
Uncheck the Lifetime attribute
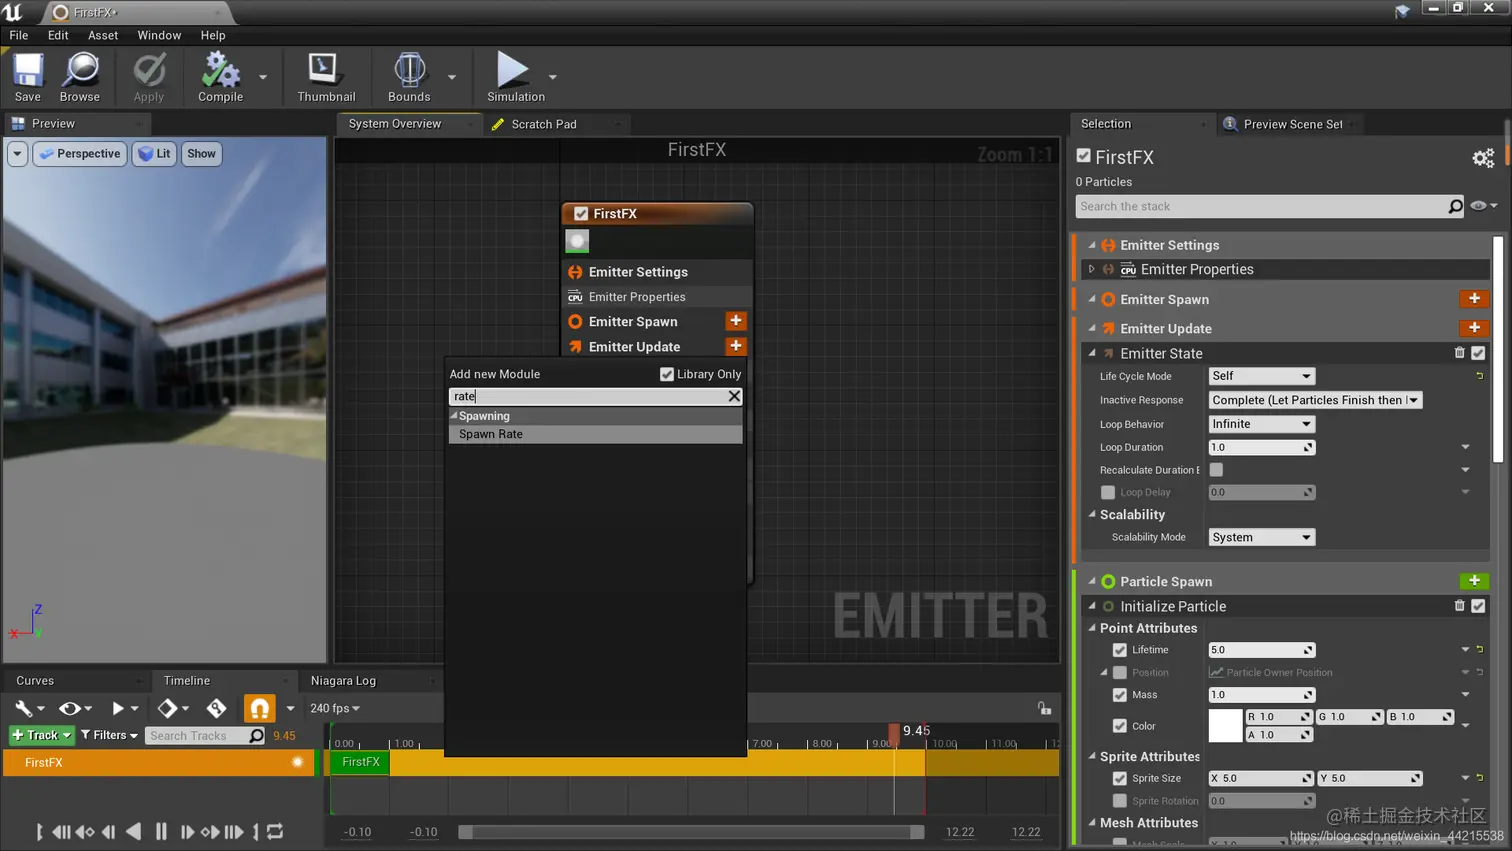[x=1120, y=650]
